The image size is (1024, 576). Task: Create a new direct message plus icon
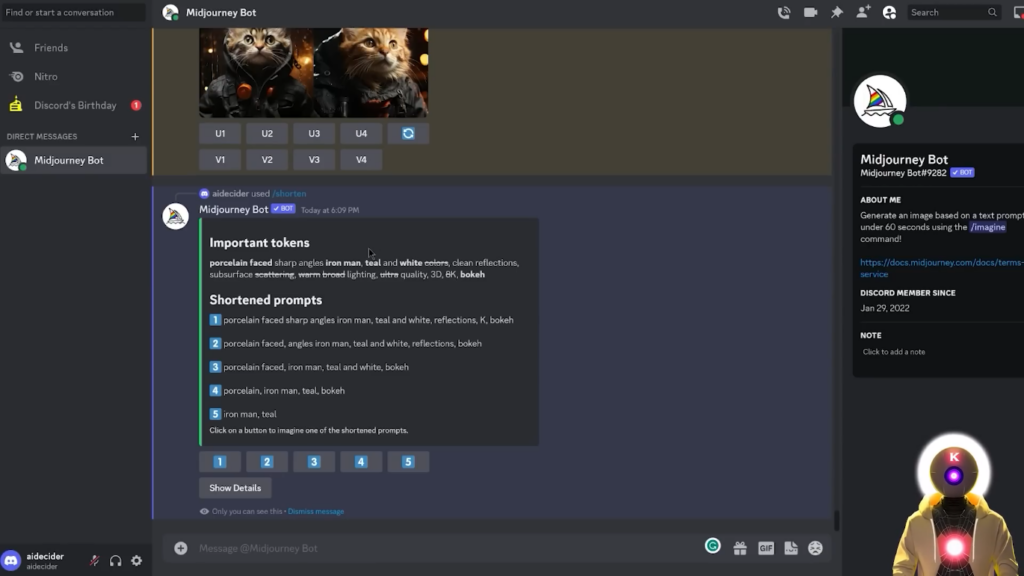[x=135, y=136]
